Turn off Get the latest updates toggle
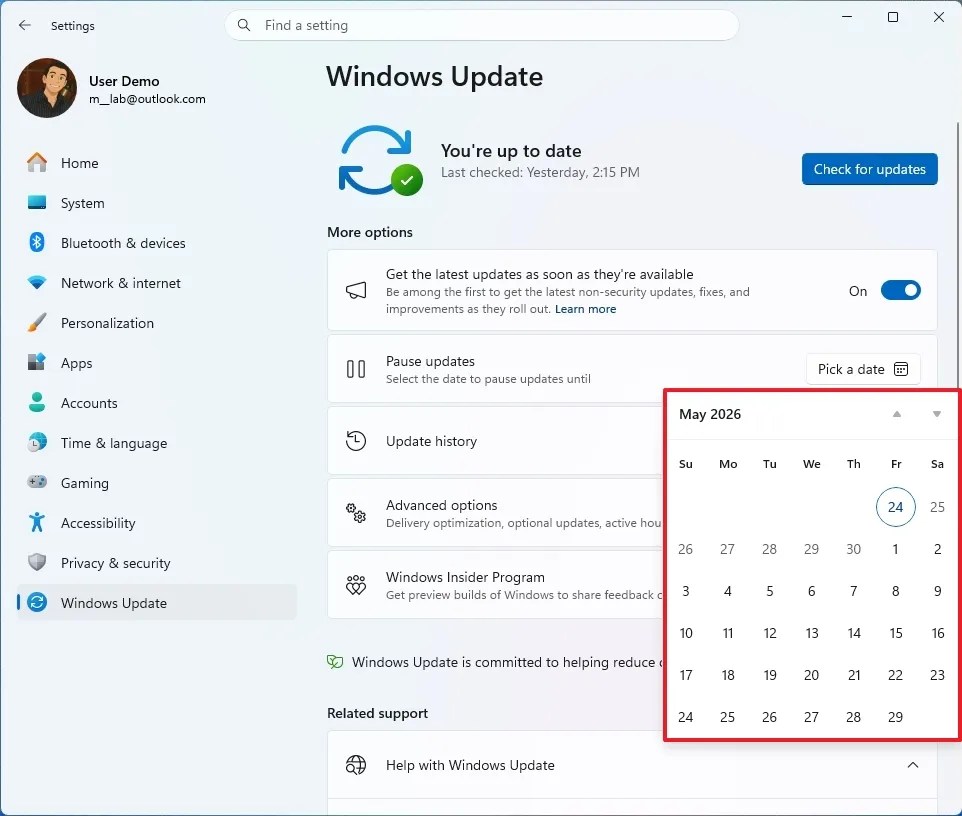This screenshot has width=962, height=816. click(900, 290)
